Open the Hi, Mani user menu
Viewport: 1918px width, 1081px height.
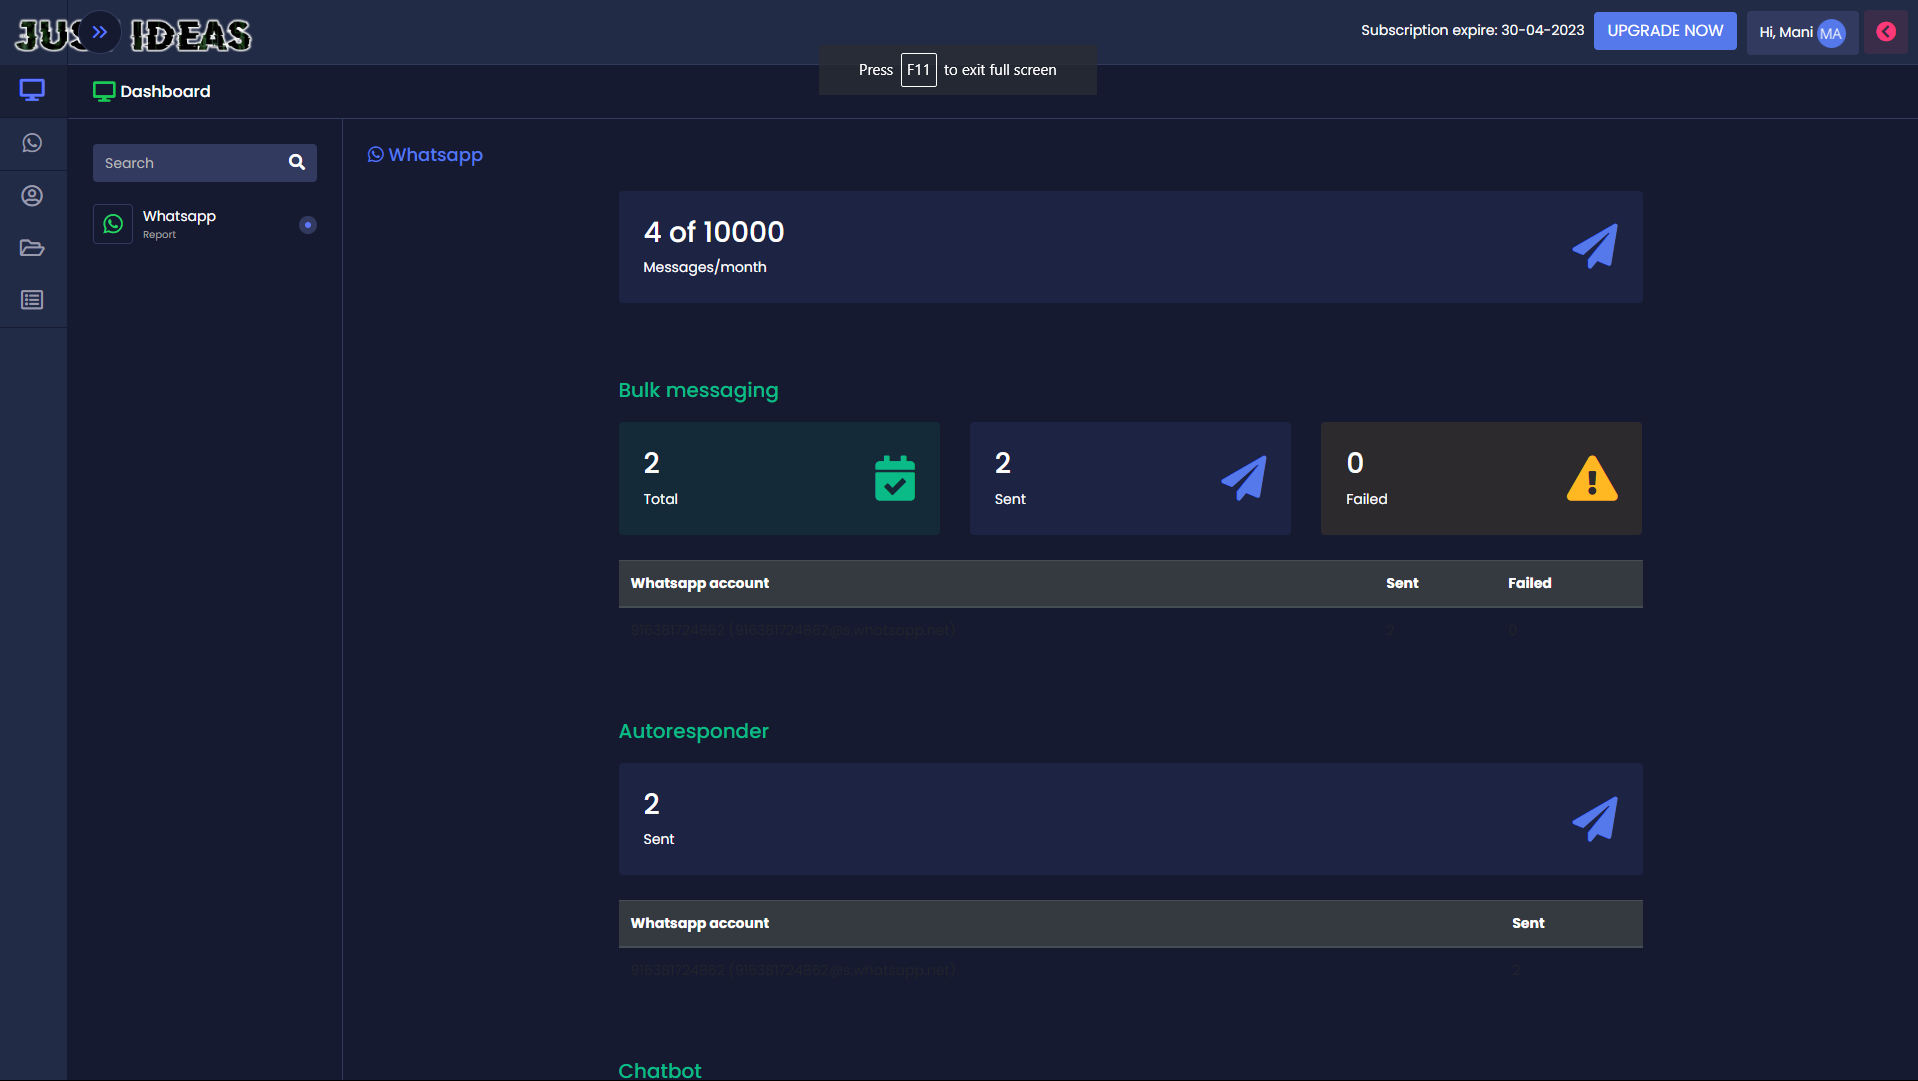(1802, 33)
